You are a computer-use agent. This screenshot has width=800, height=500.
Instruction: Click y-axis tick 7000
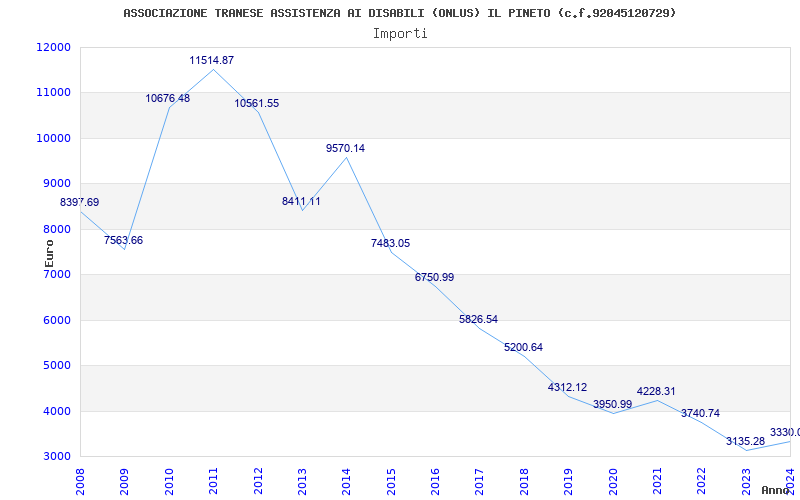pos(57,274)
